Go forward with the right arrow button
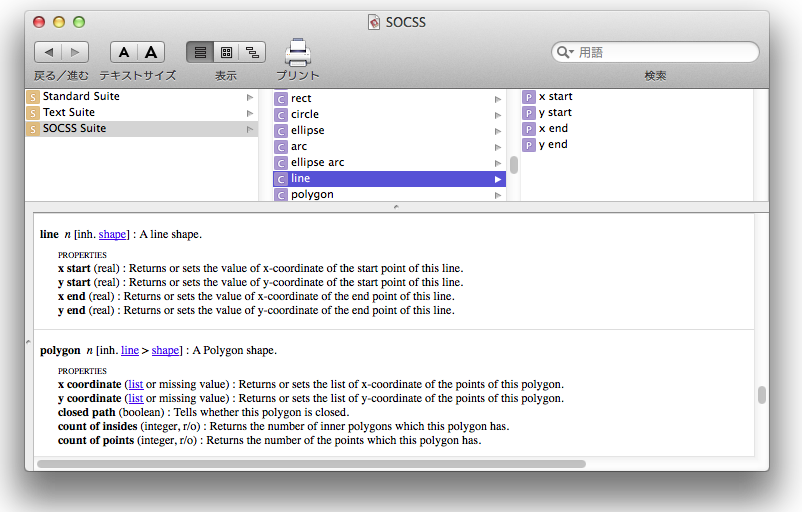The height and width of the screenshot is (512, 802). 75,52
